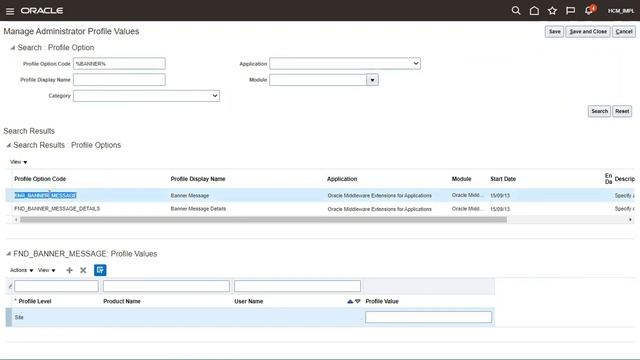Select the FND_BANNER_MESSAGE row
The height and width of the screenshot is (360, 640).
[x=320, y=196]
